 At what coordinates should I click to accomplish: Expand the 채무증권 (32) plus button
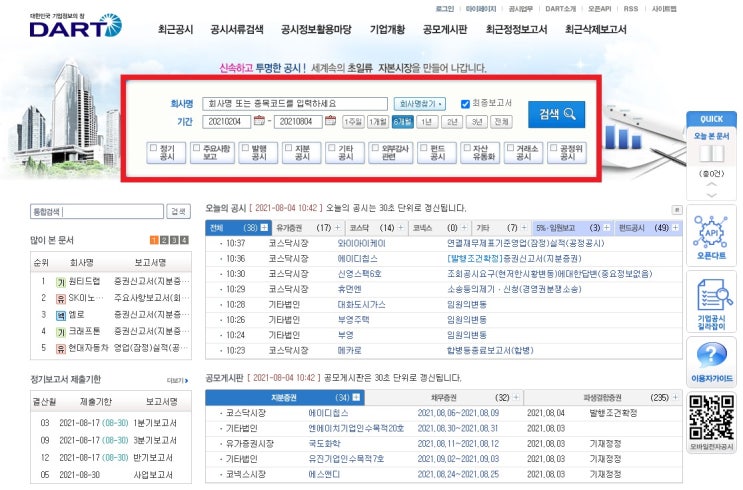click(516, 397)
